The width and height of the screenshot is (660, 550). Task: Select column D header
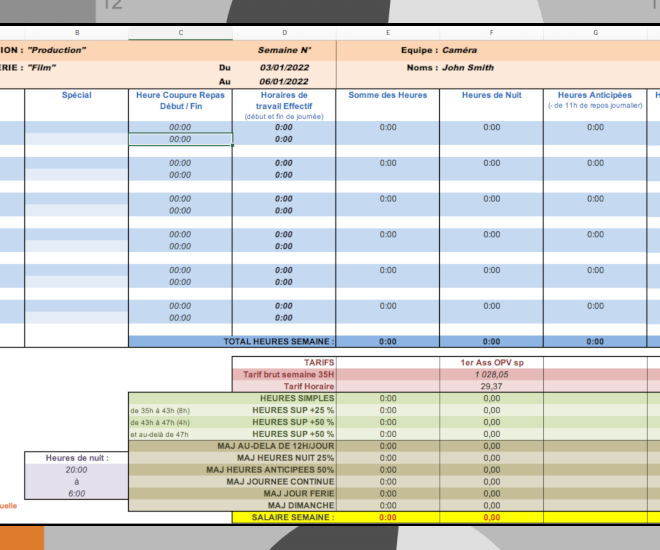[285, 33]
